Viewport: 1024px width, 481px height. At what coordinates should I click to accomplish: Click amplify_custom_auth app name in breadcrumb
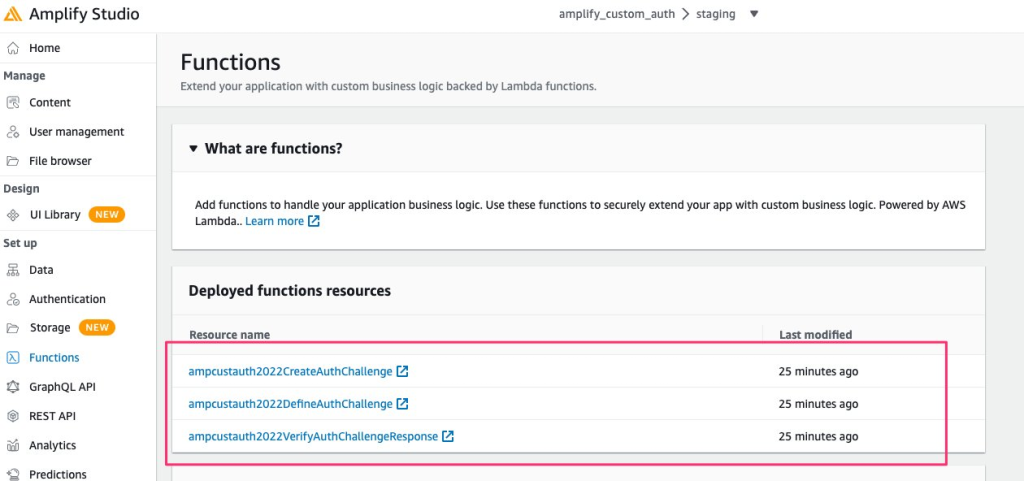tap(616, 14)
